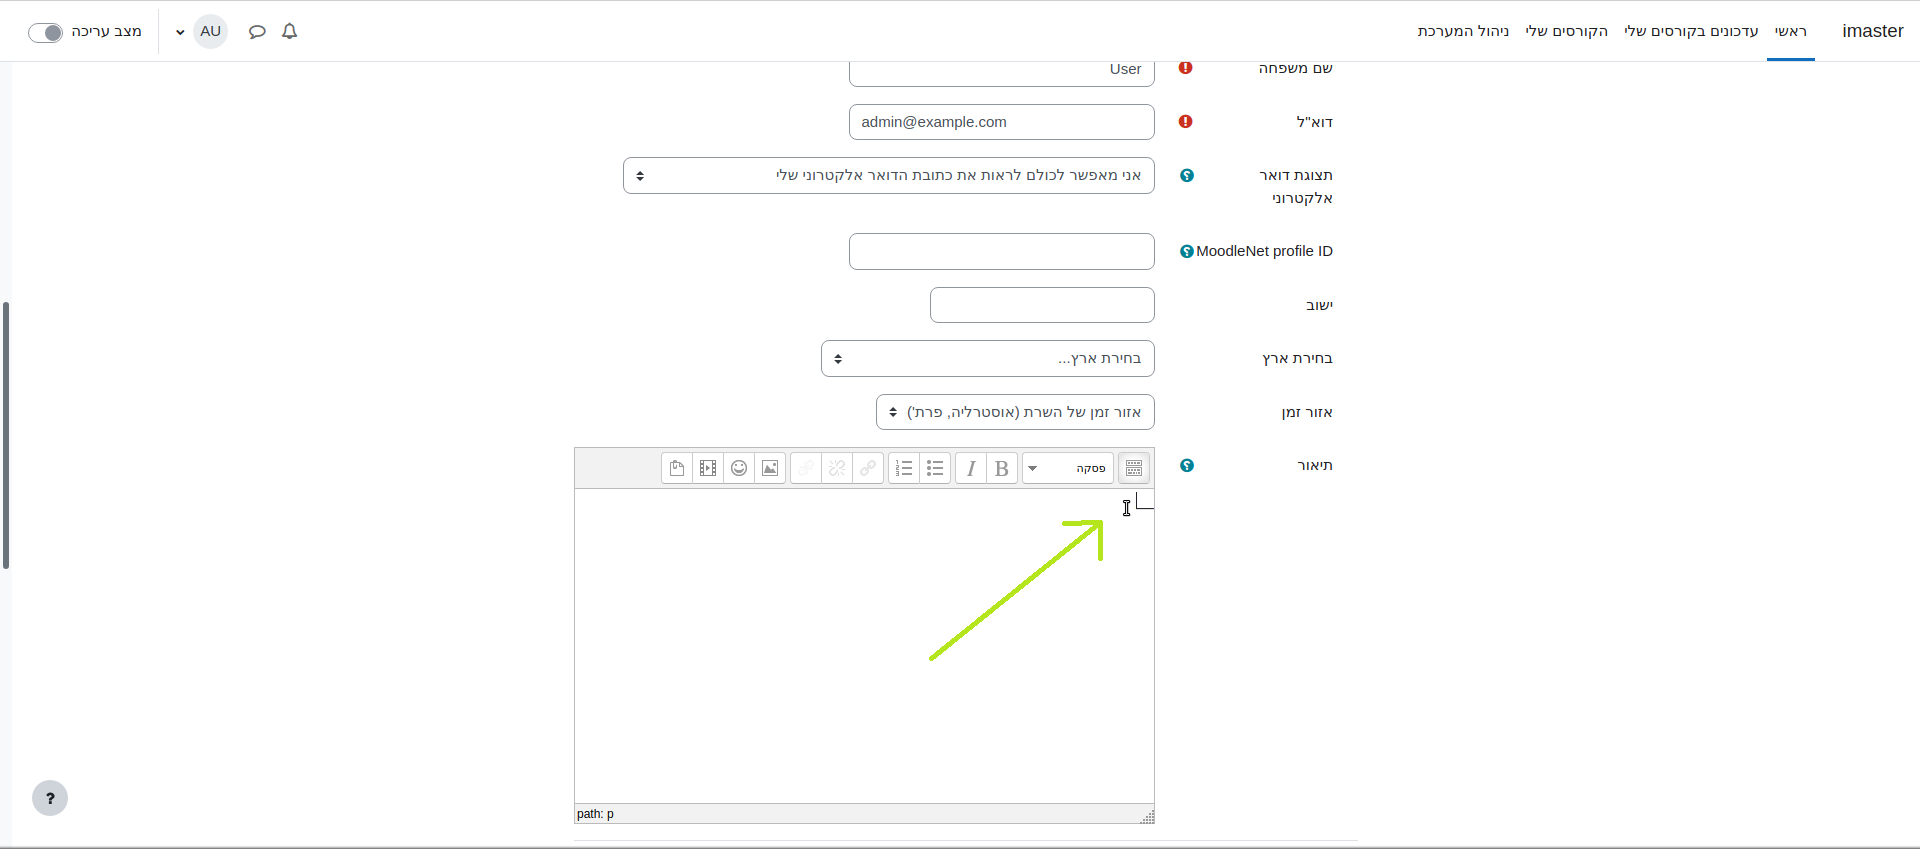Insert an ordered numbered list
This screenshot has height=849, width=1920.
point(904,468)
